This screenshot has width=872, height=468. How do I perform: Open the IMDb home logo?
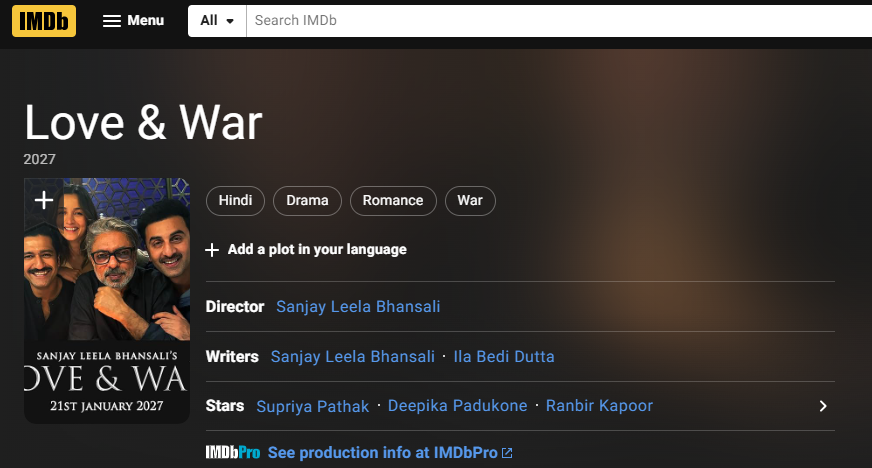coord(44,21)
